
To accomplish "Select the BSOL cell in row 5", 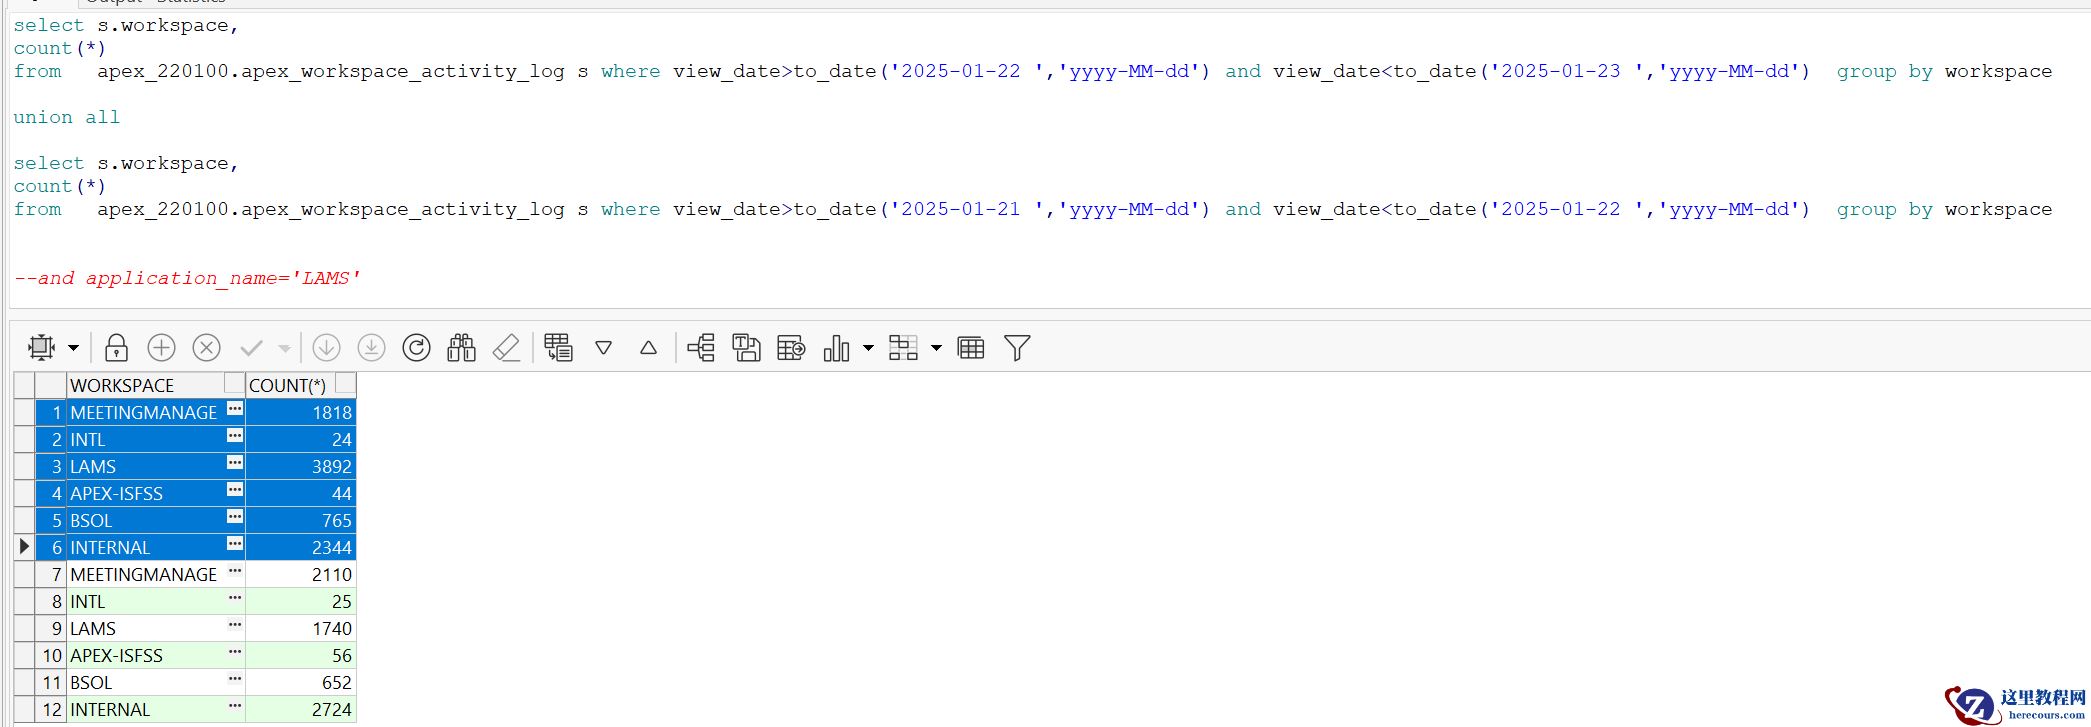I will (x=156, y=520).
